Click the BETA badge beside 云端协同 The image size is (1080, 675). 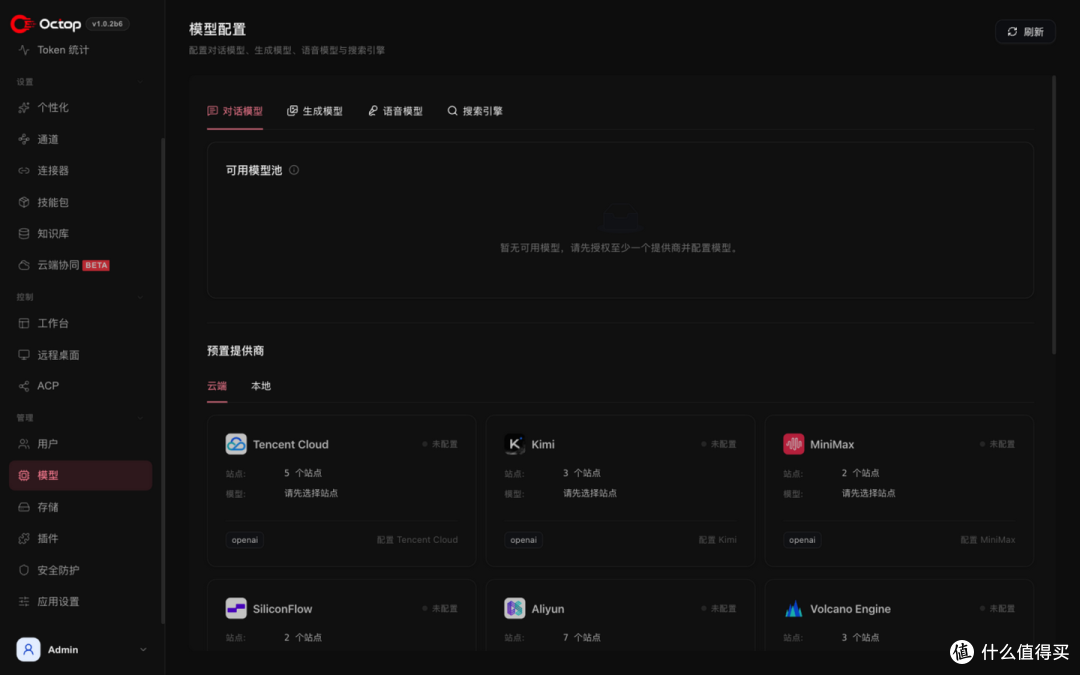tap(96, 265)
